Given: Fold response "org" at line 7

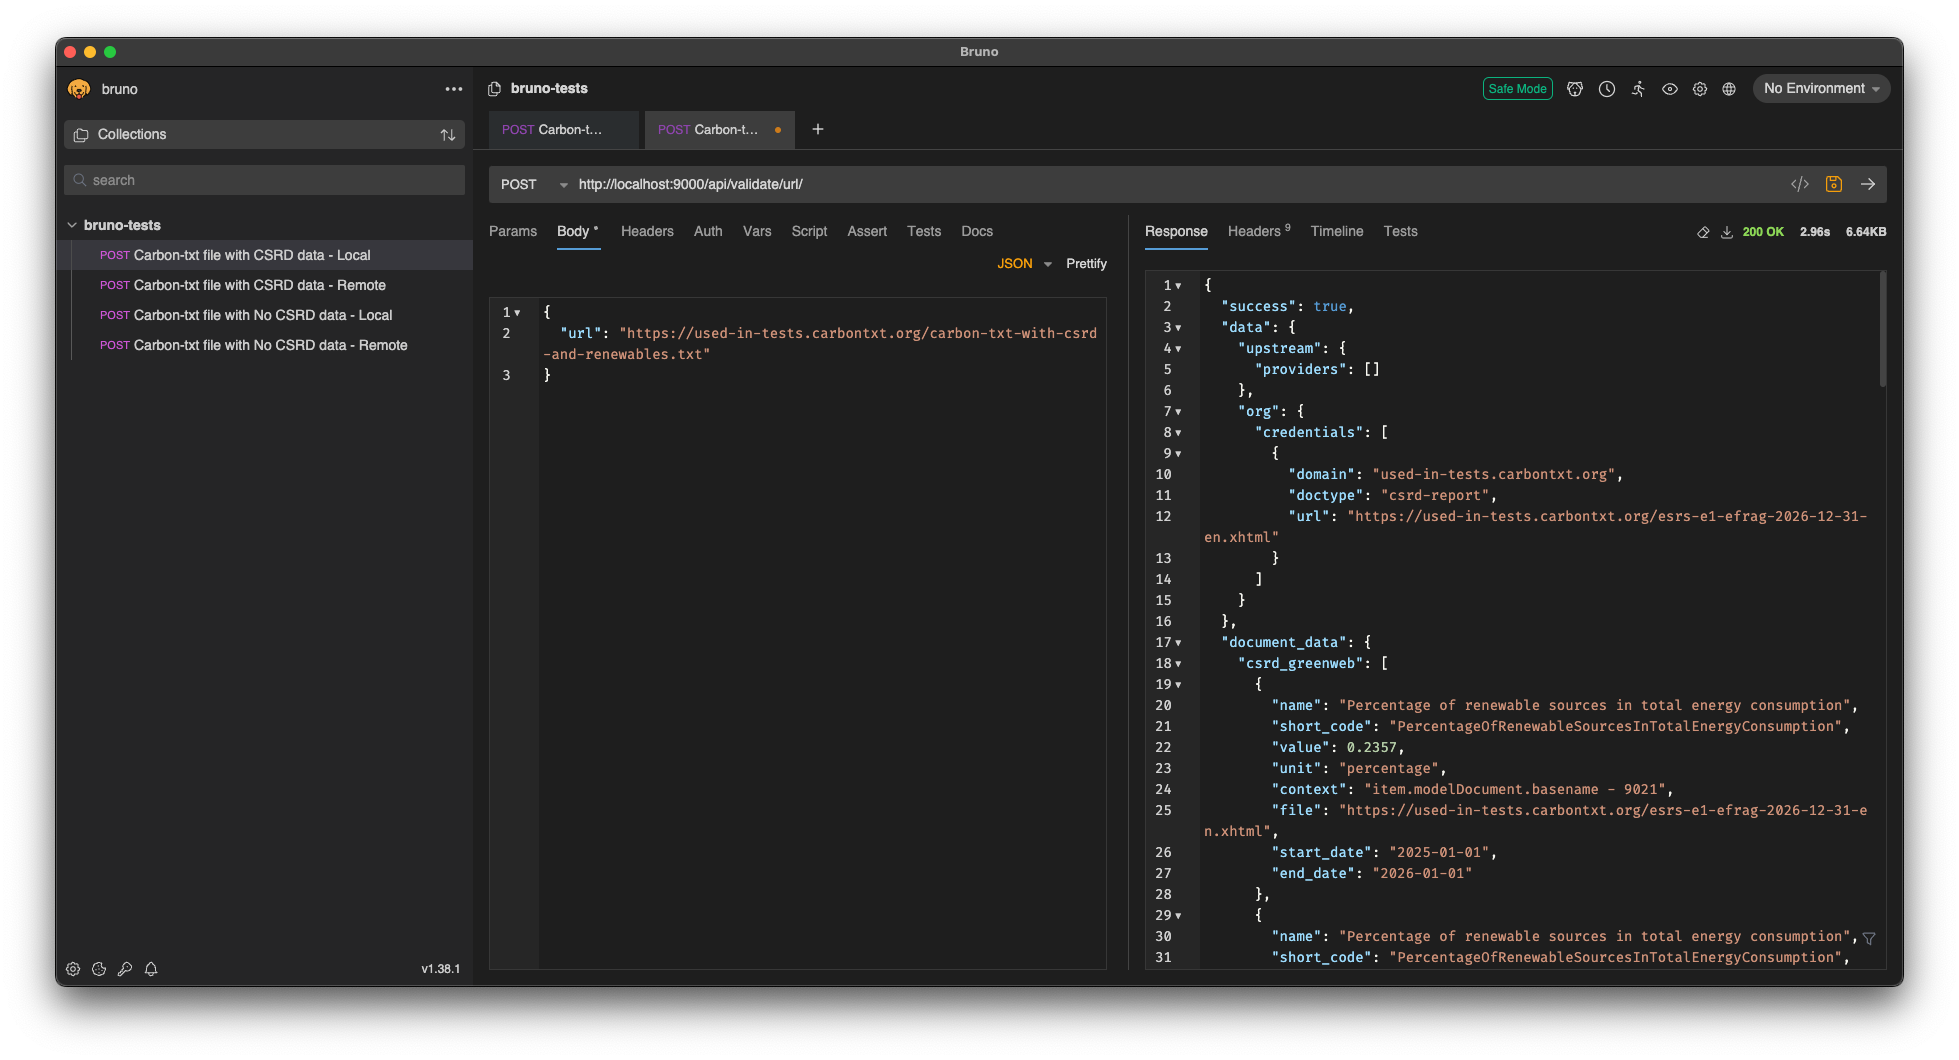Looking at the screenshot, I should pos(1179,412).
